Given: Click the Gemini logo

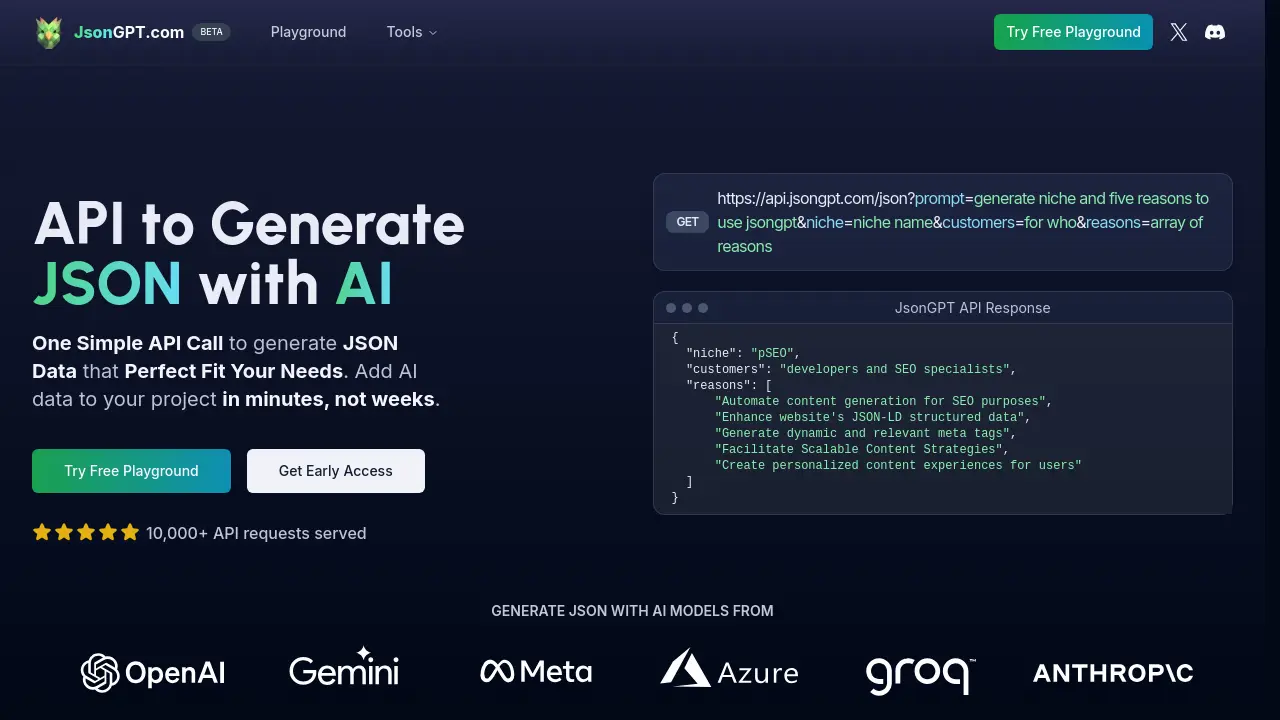Looking at the screenshot, I should pos(344,667).
